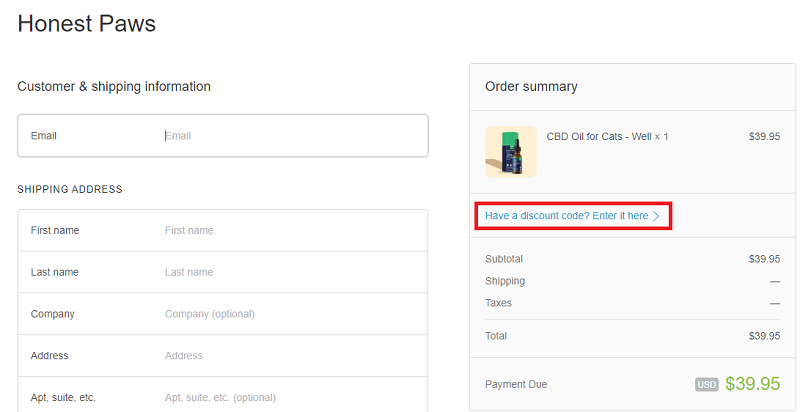Select the Last name text field
Screen dimensions: 800x412
(290, 272)
